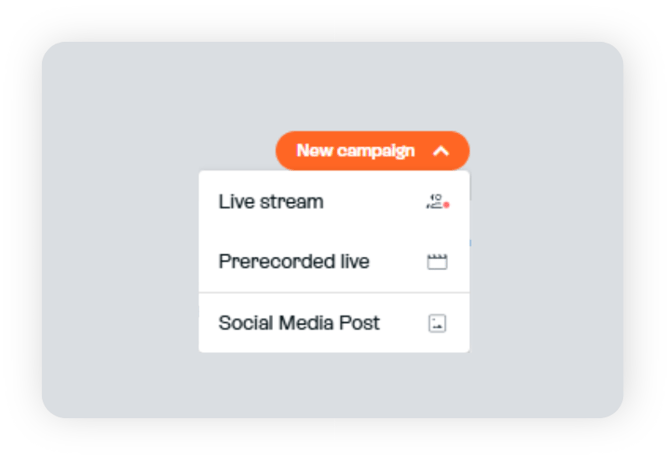Click the "Live stream" text label
This screenshot has width=670, height=460.
(x=271, y=202)
